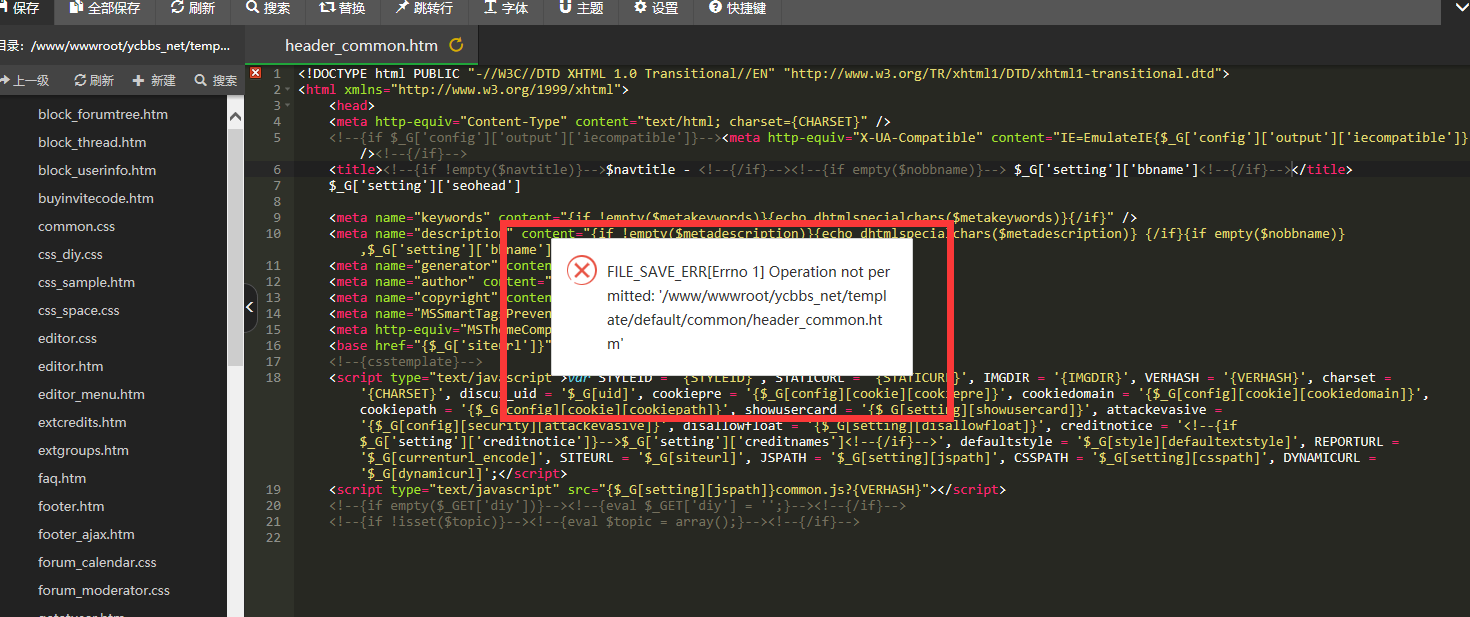This screenshot has height=617, width=1470.
Task: Fold the html block at line 2
Action: click(288, 89)
